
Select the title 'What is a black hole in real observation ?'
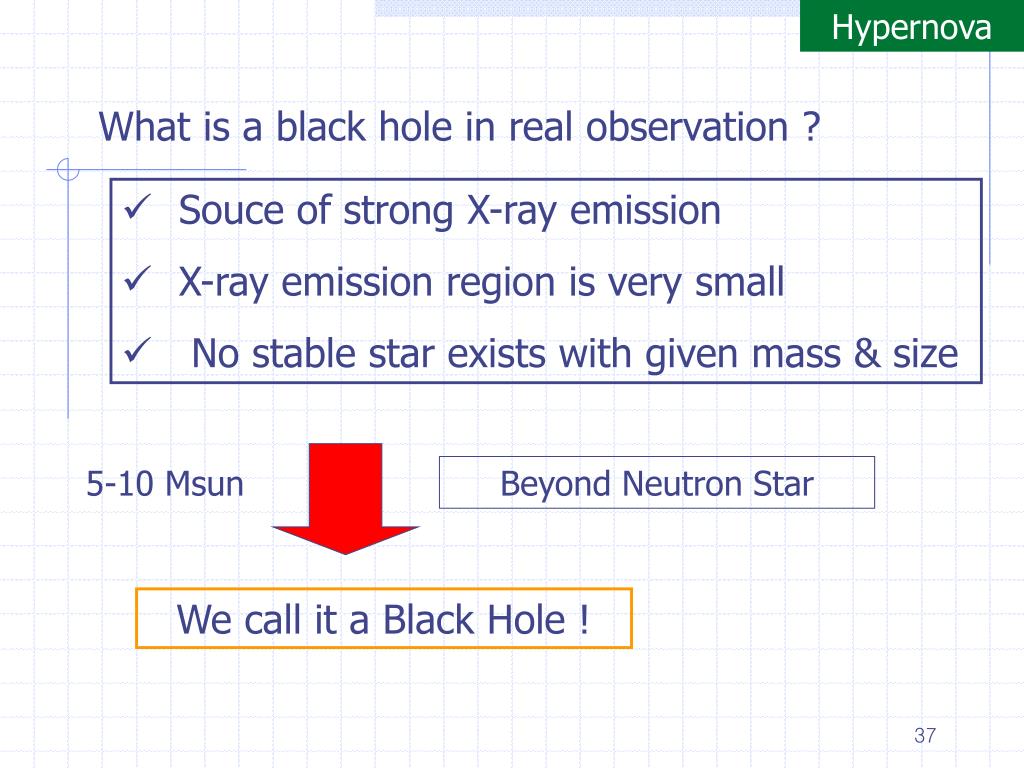tap(459, 127)
